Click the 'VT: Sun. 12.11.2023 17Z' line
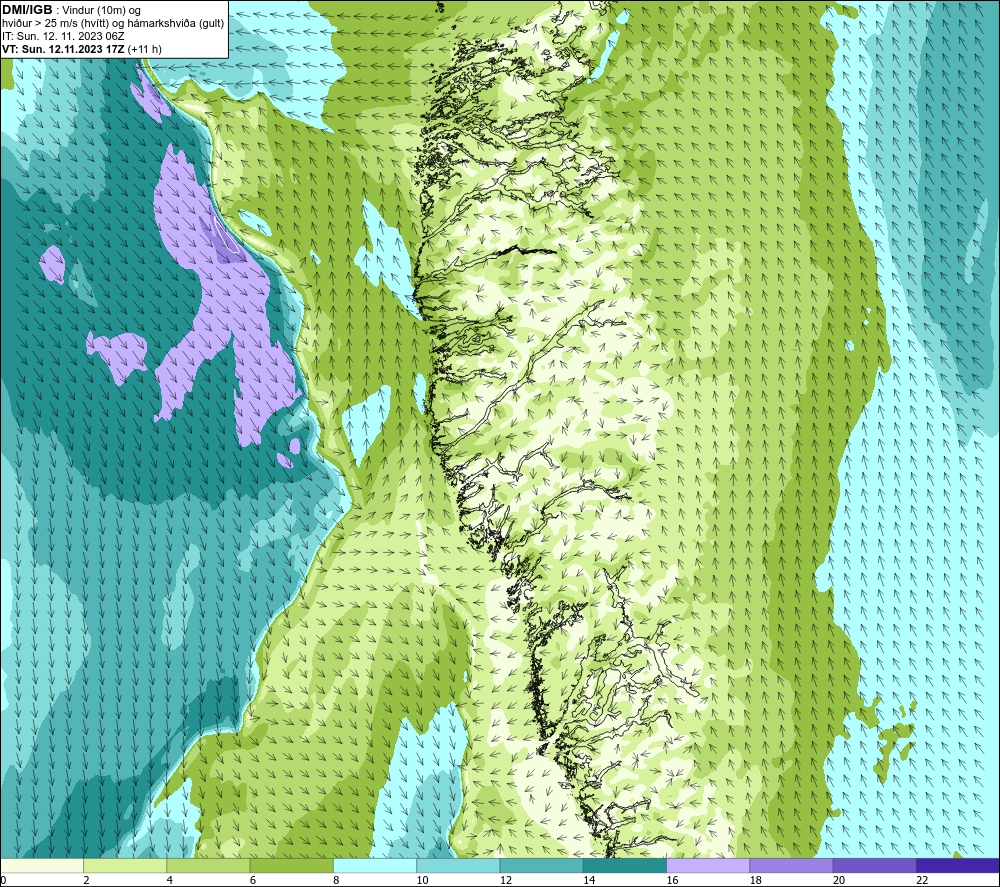 (x=63, y=49)
